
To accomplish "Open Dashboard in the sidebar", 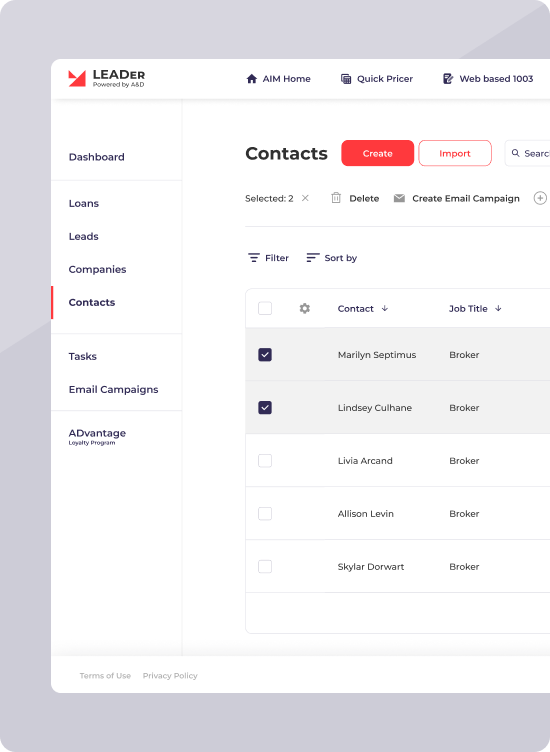I will coord(96,157).
